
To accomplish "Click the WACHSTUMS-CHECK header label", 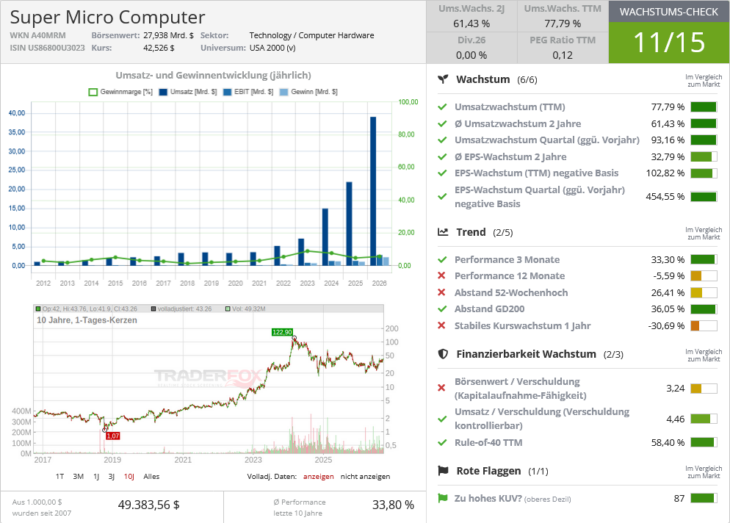I will [669, 12].
